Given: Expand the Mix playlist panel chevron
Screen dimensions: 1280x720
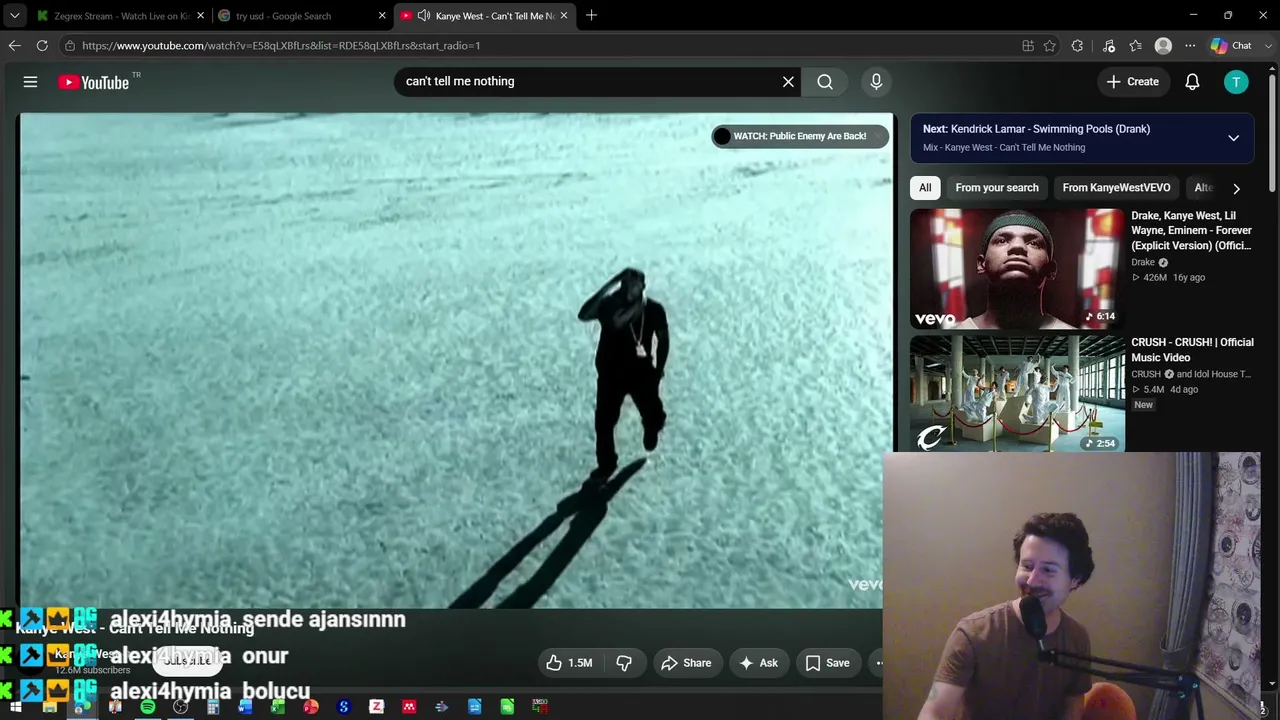Looking at the screenshot, I should click(x=1233, y=138).
